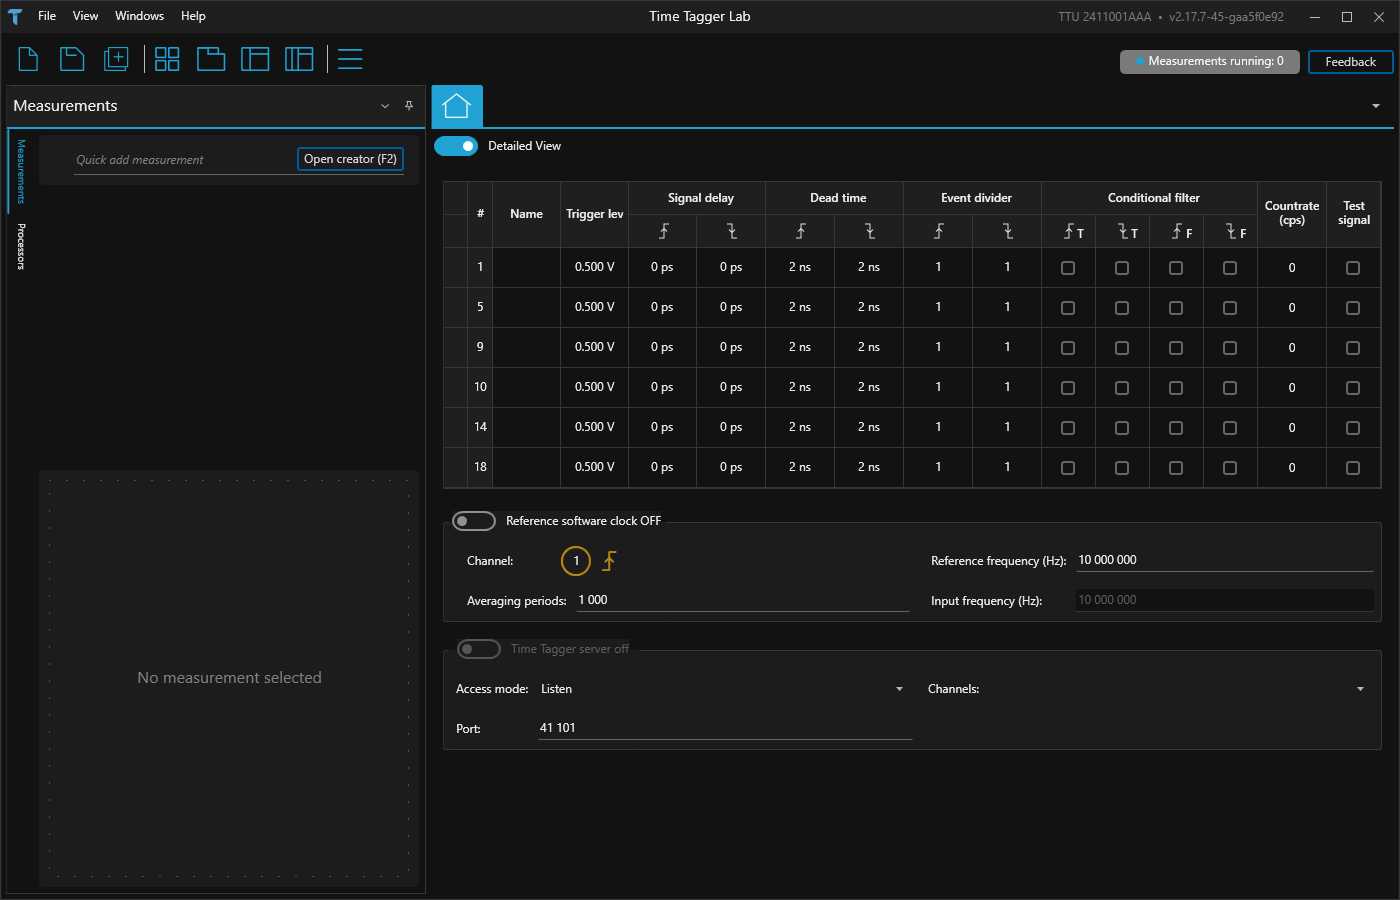Click the falling edge icon under Event divider

(x=1007, y=231)
